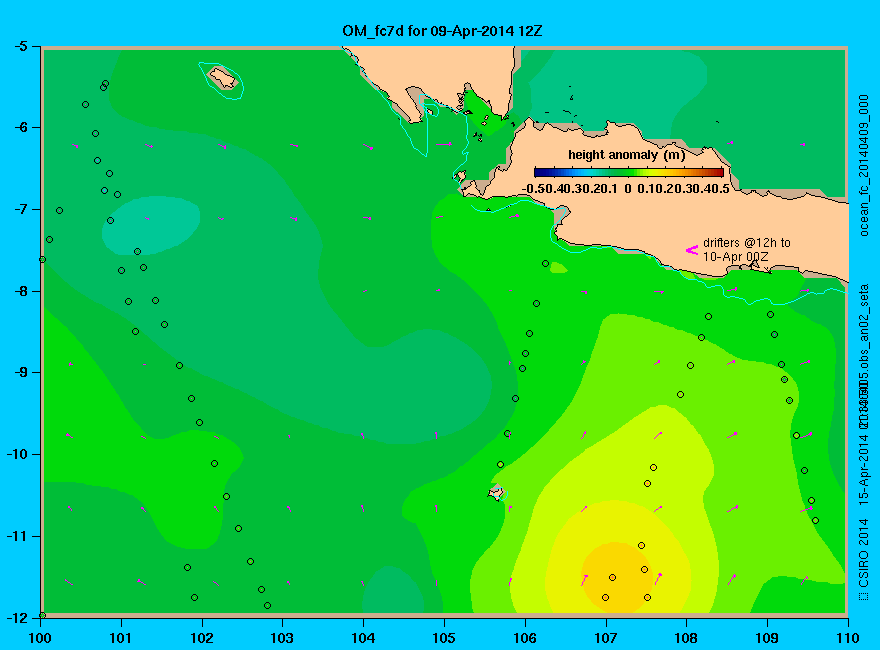Viewport: 880px width, 650px height.
Task: Click latitude axis label -12
Action: (x=17, y=617)
